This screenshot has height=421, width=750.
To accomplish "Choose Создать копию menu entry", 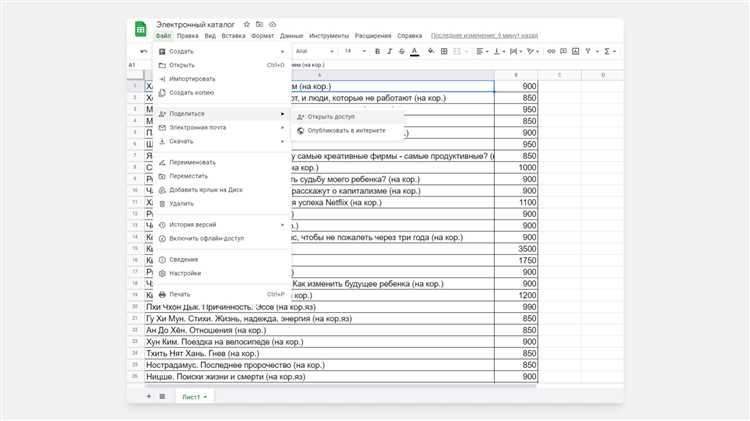I will click(x=222, y=93).
